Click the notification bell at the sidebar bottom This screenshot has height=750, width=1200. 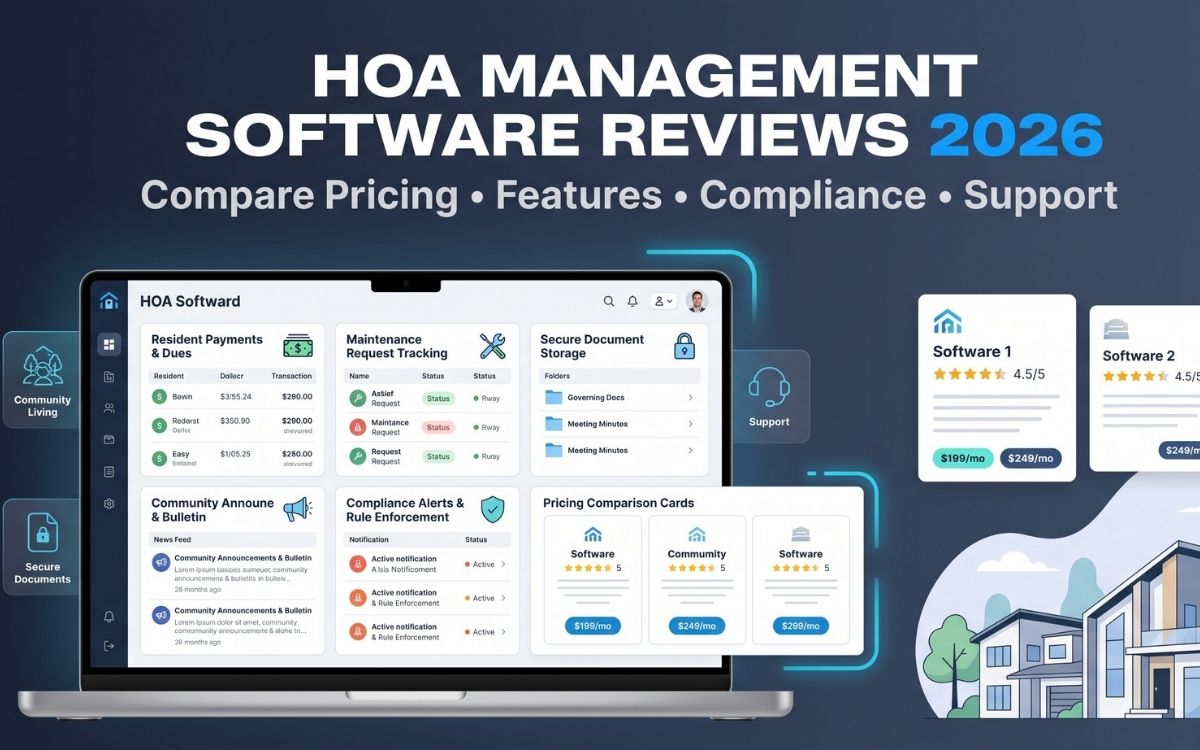[x=109, y=616]
